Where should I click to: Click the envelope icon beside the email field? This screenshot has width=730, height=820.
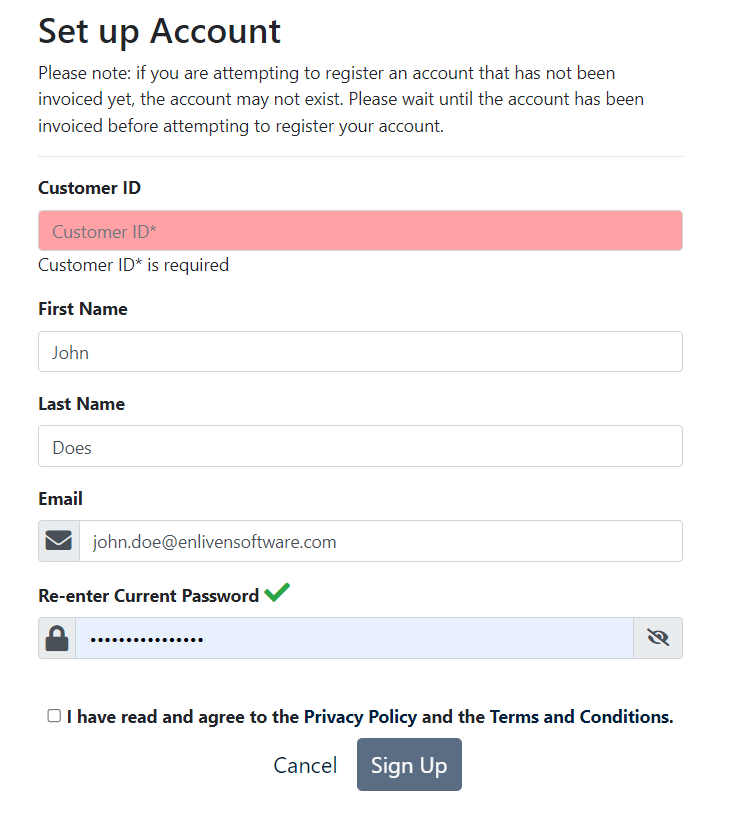59,541
